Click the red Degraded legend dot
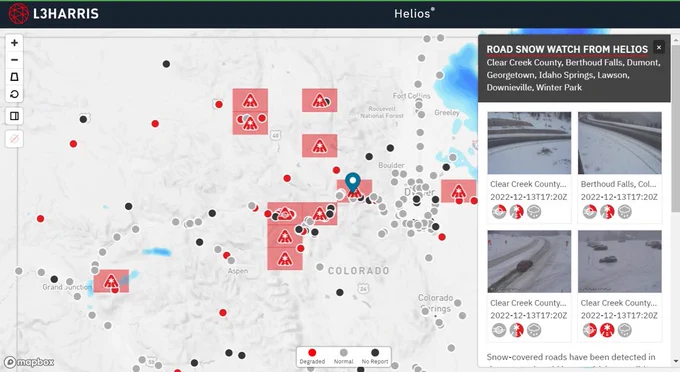This screenshot has height=372, width=680. tap(312, 352)
